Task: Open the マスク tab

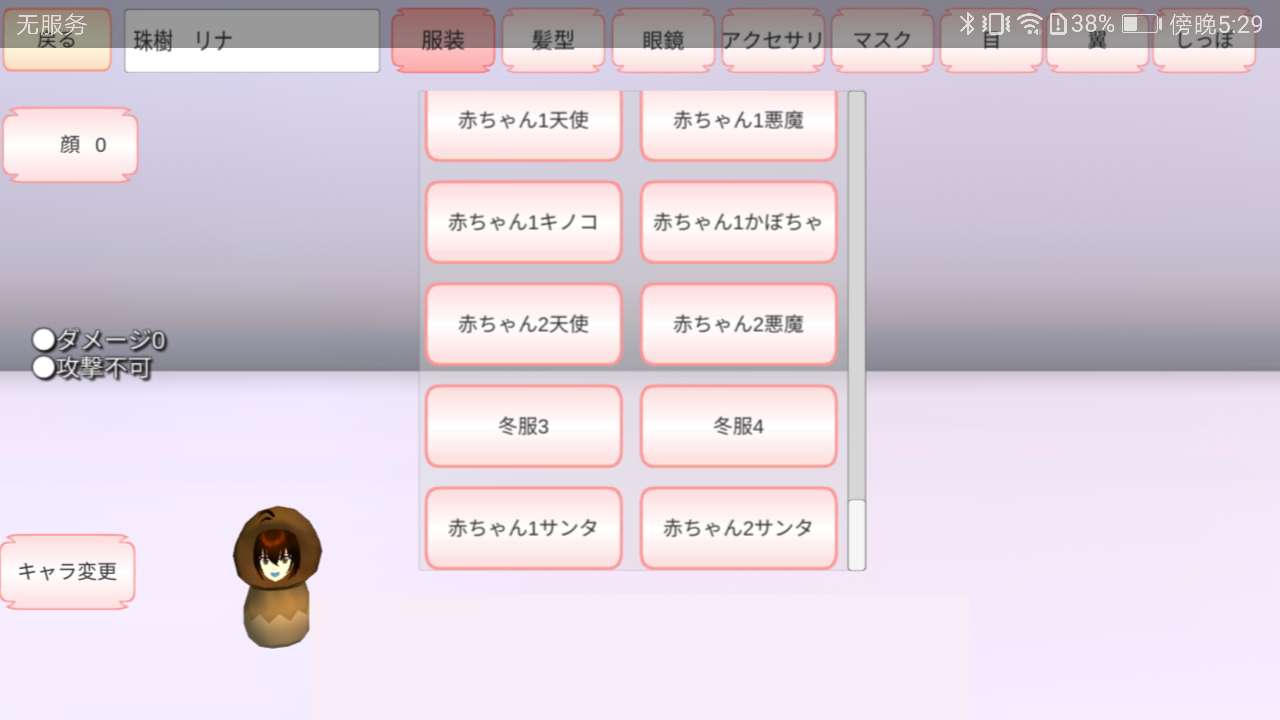Action: [882, 41]
